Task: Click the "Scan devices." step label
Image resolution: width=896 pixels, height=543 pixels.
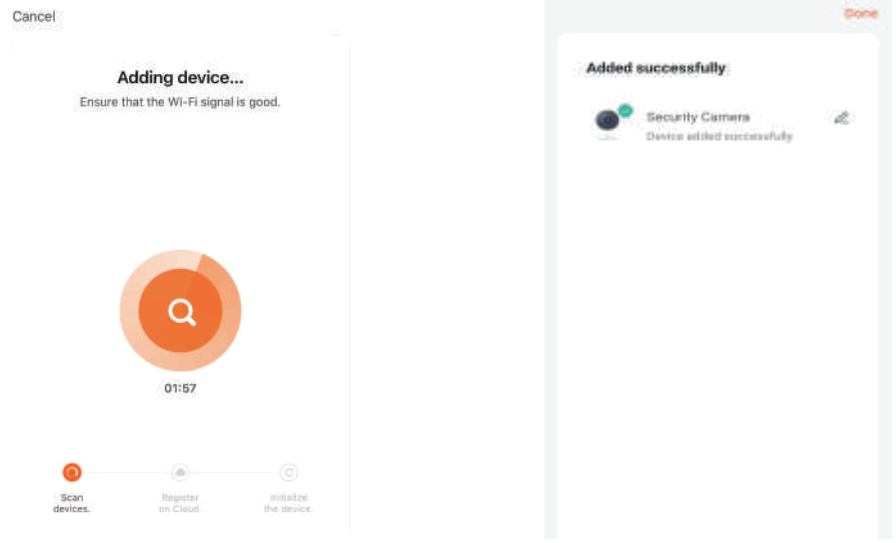Action: 72,503
